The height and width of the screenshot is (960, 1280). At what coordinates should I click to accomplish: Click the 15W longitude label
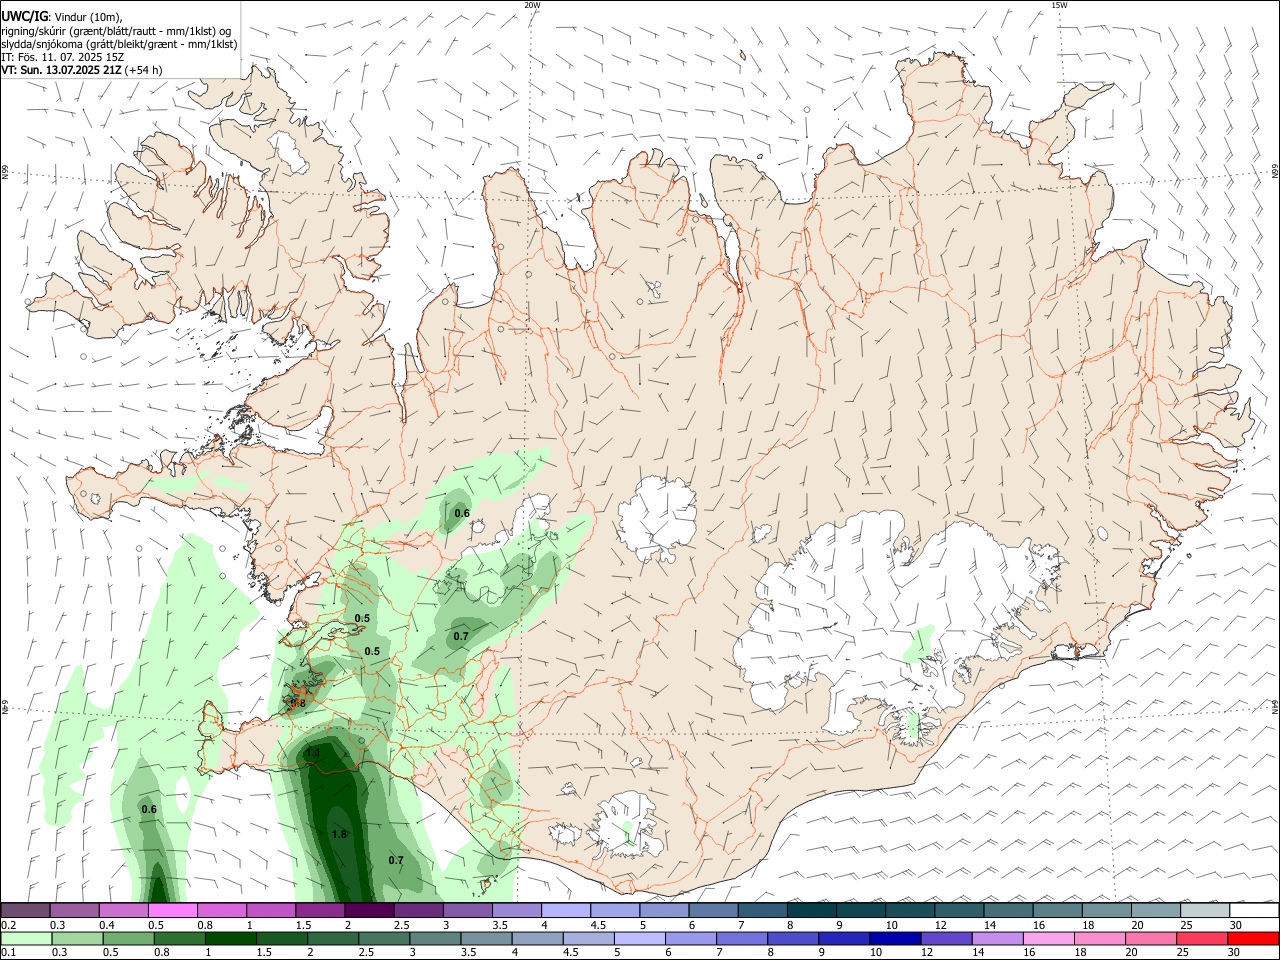pos(1059,5)
